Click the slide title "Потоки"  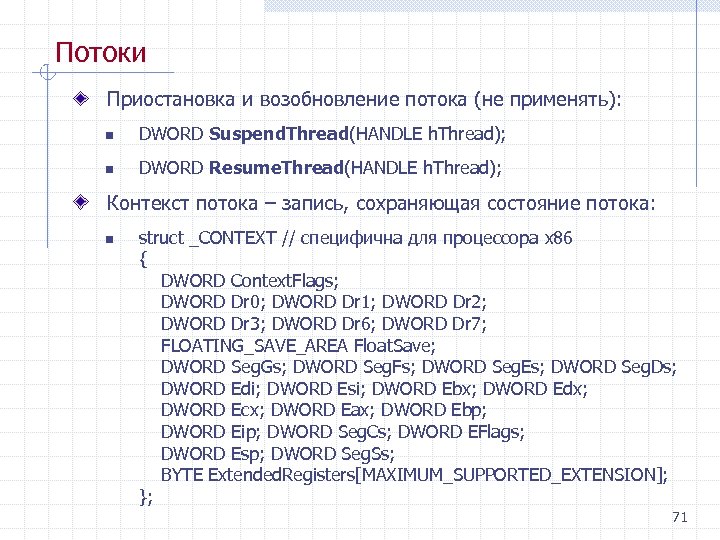101,52
